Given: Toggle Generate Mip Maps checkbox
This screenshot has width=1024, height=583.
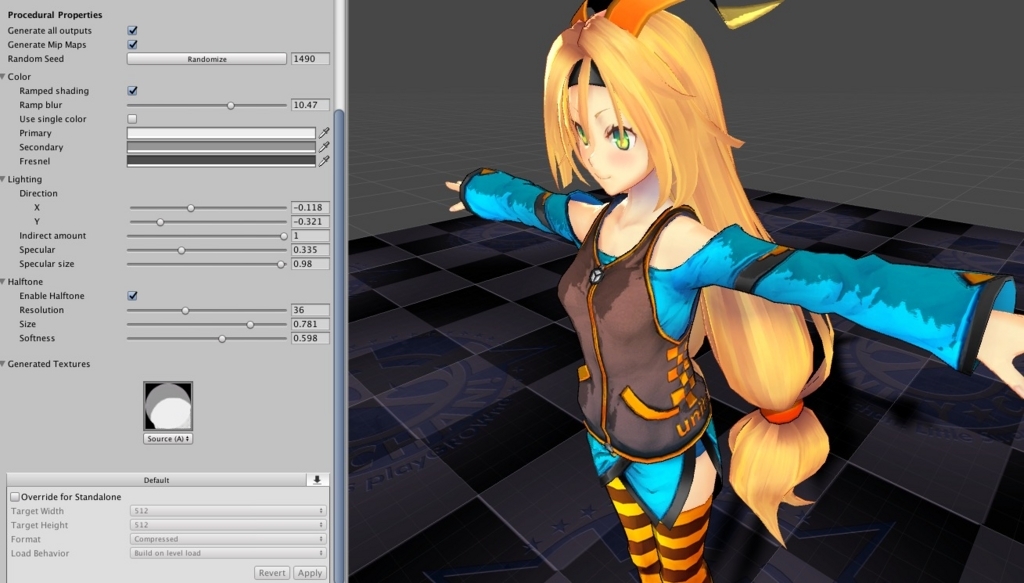Looking at the screenshot, I should point(133,44).
